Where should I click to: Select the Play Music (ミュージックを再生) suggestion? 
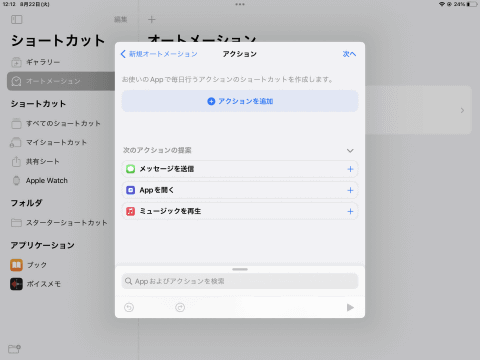click(240, 211)
